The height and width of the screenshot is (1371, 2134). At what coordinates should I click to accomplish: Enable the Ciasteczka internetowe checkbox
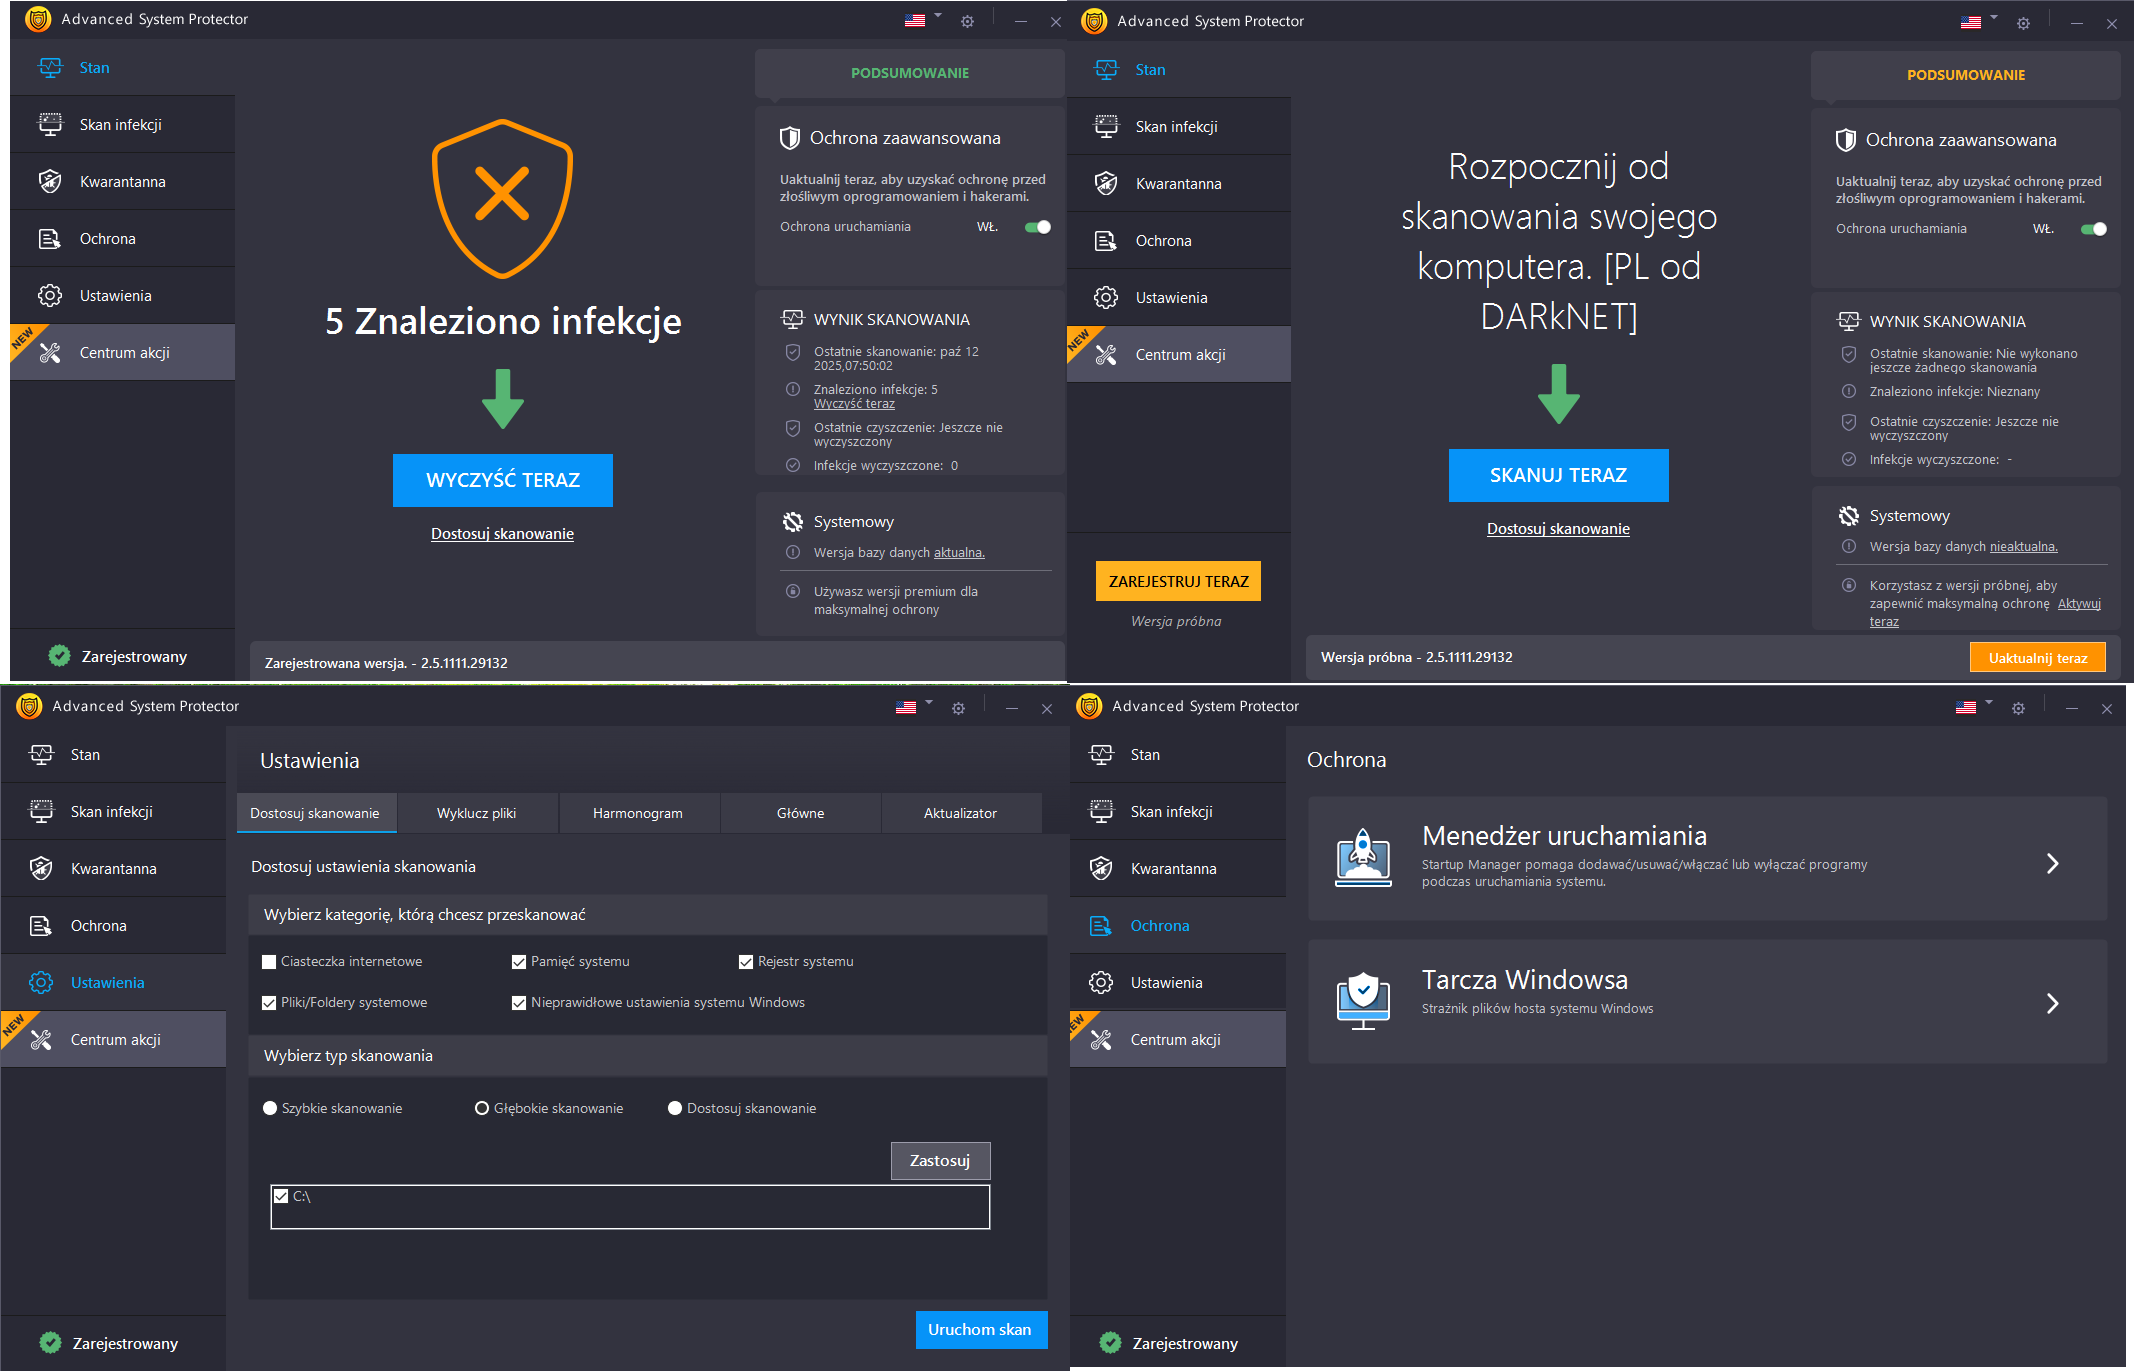click(269, 962)
